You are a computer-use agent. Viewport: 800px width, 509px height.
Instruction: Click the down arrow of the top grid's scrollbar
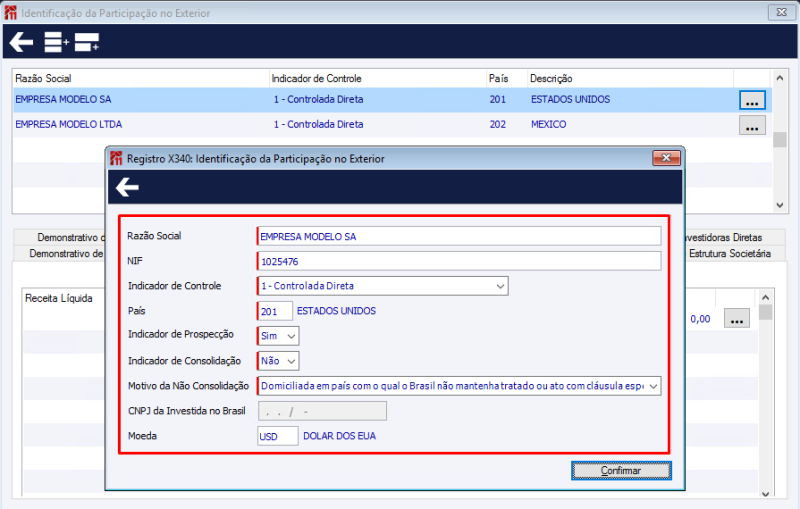pos(780,205)
